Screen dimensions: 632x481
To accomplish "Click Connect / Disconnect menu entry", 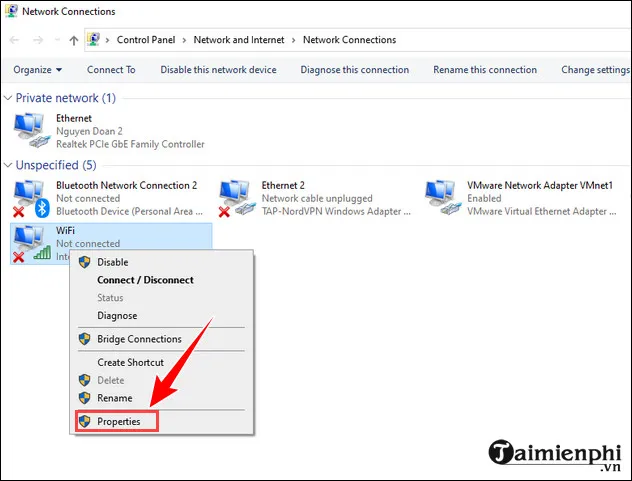I will click(x=145, y=280).
